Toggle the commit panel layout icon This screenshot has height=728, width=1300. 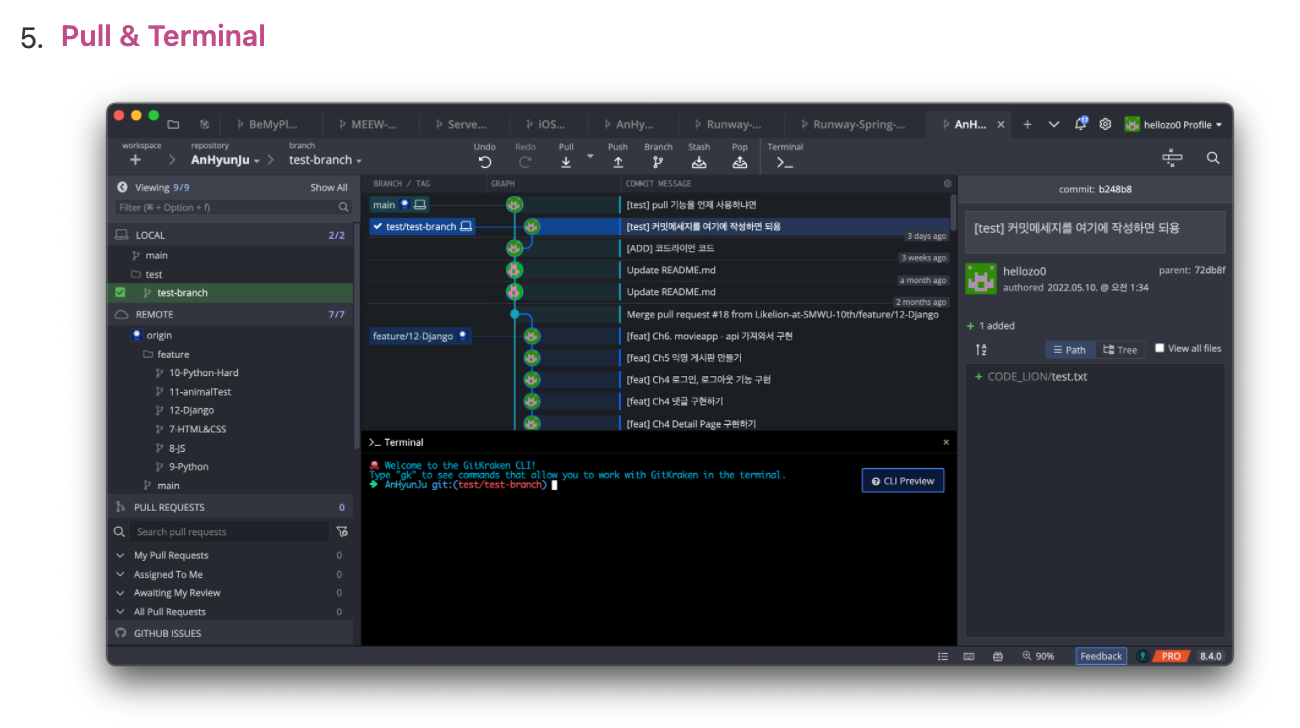click(x=1173, y=158)
